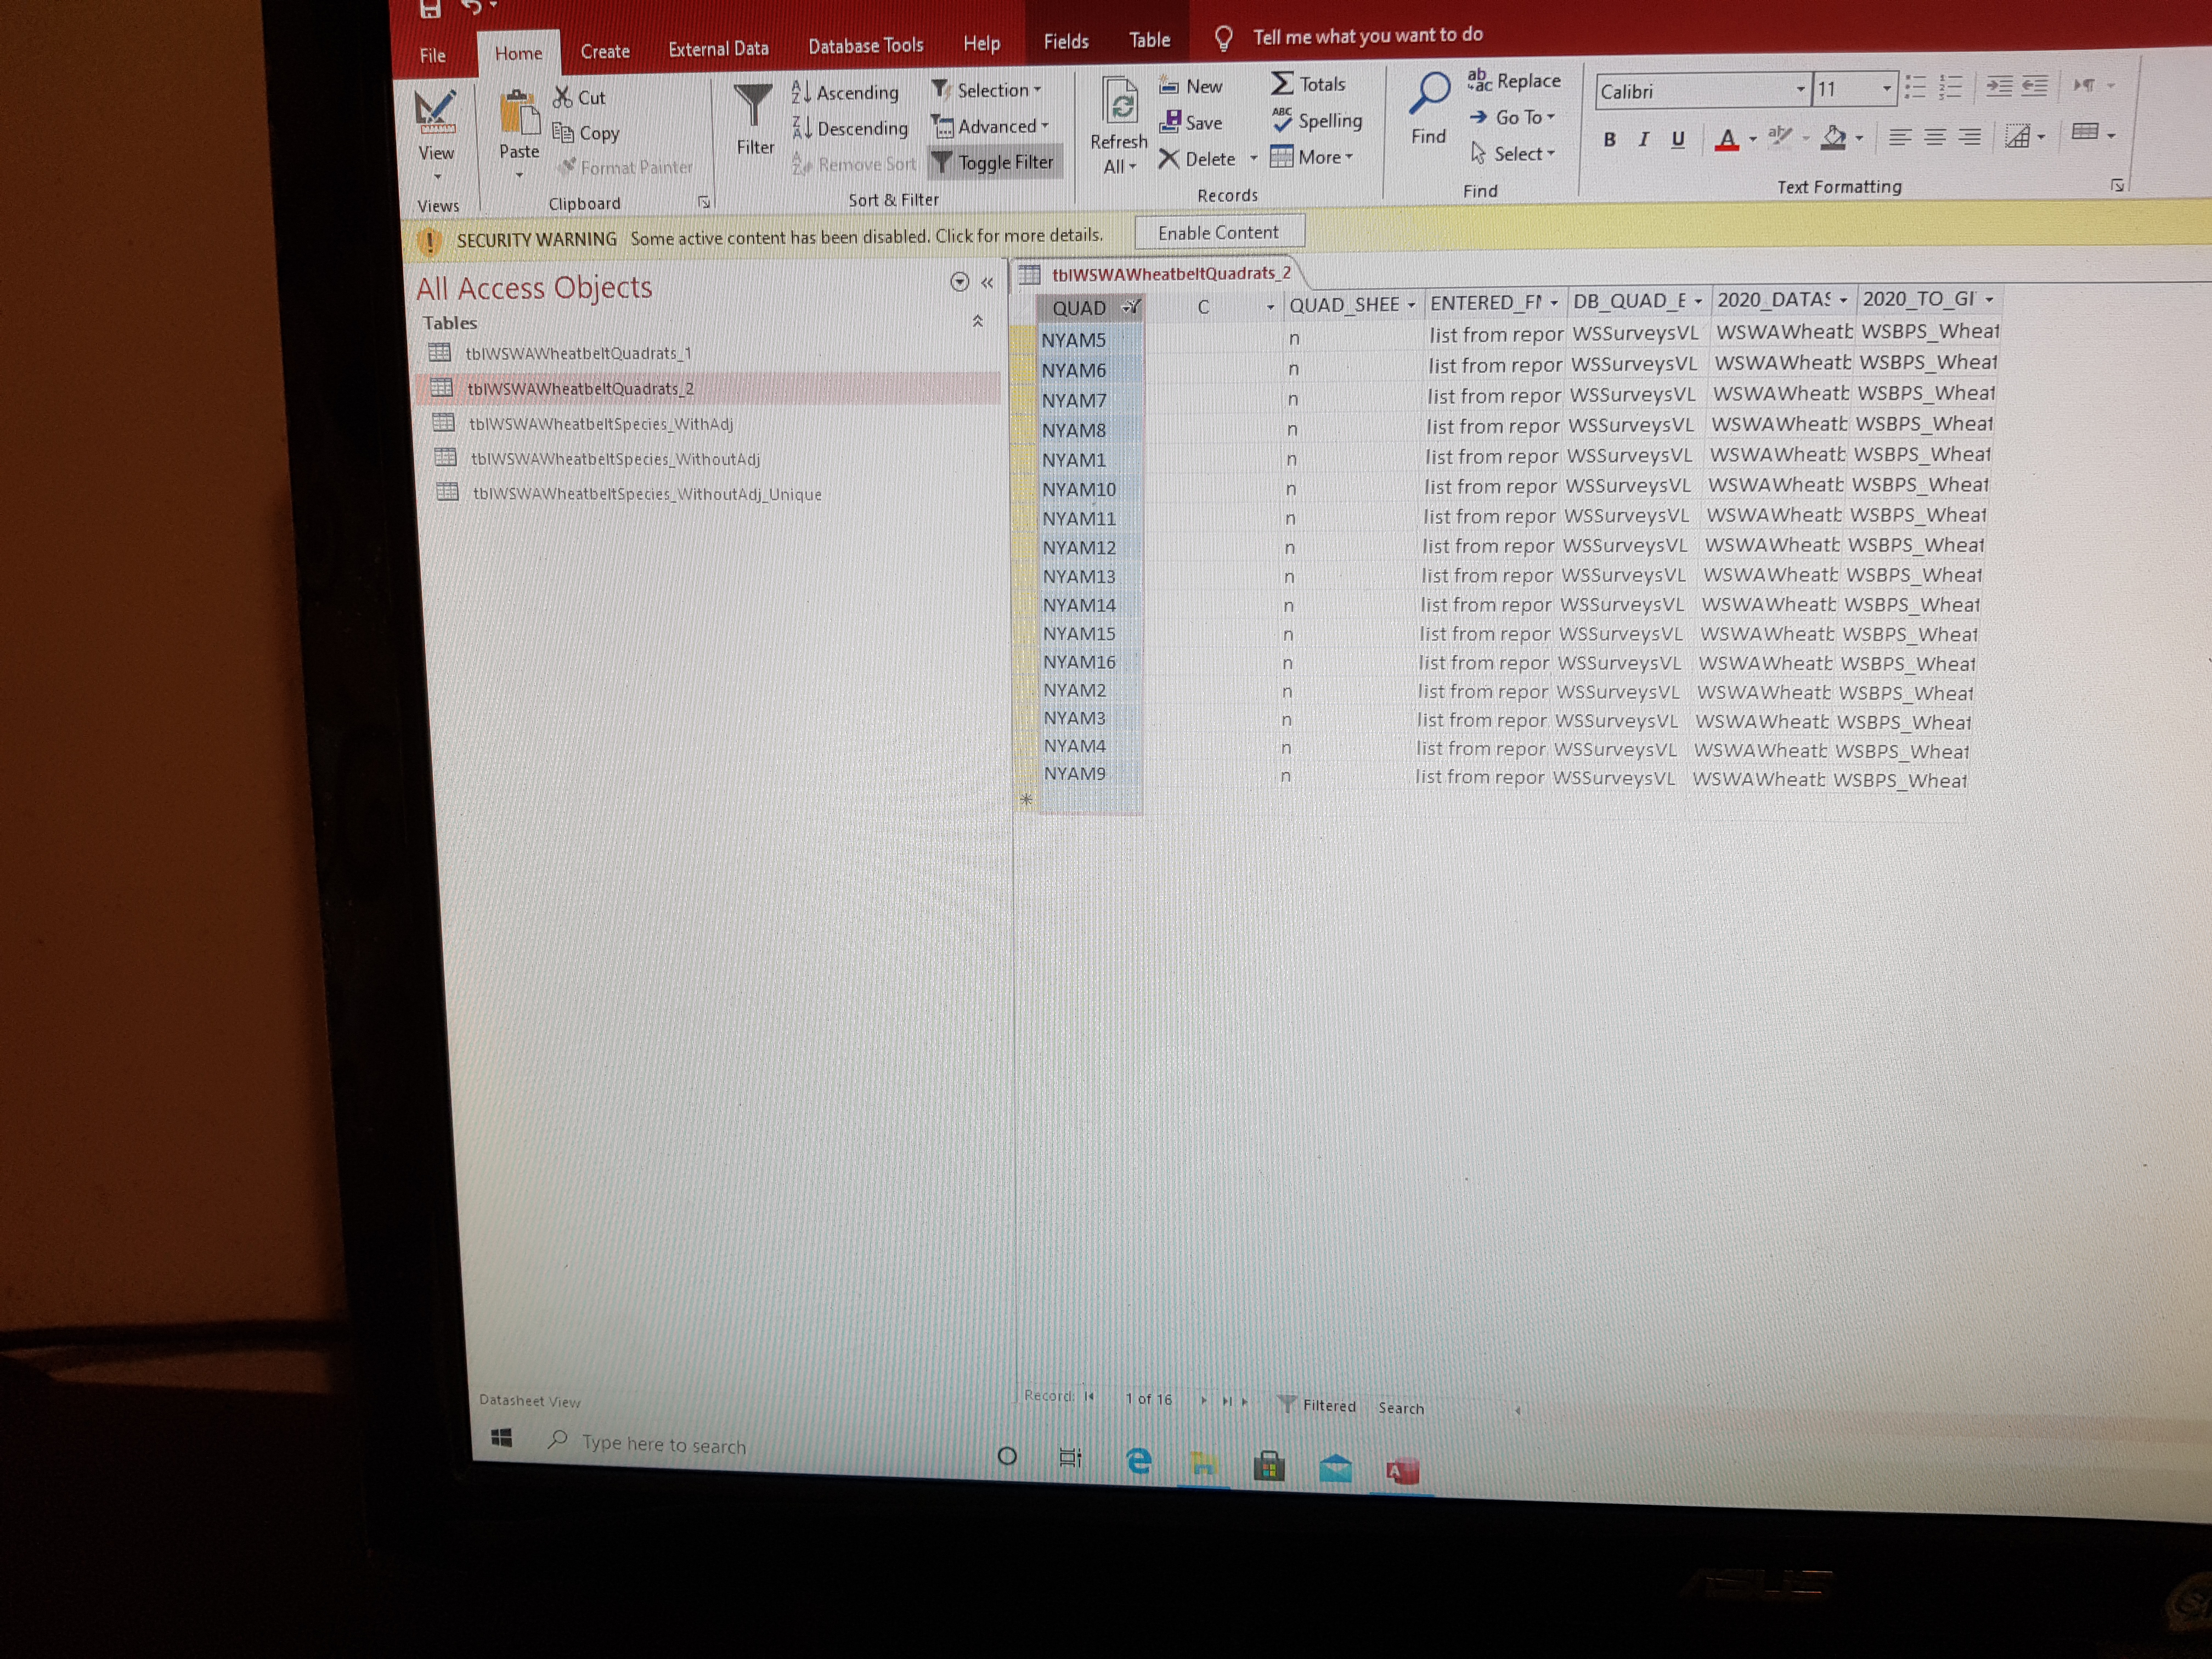This screenshot has height=1659, width=2212.
Task: Sort records Ascending
Action: [846, 92]
